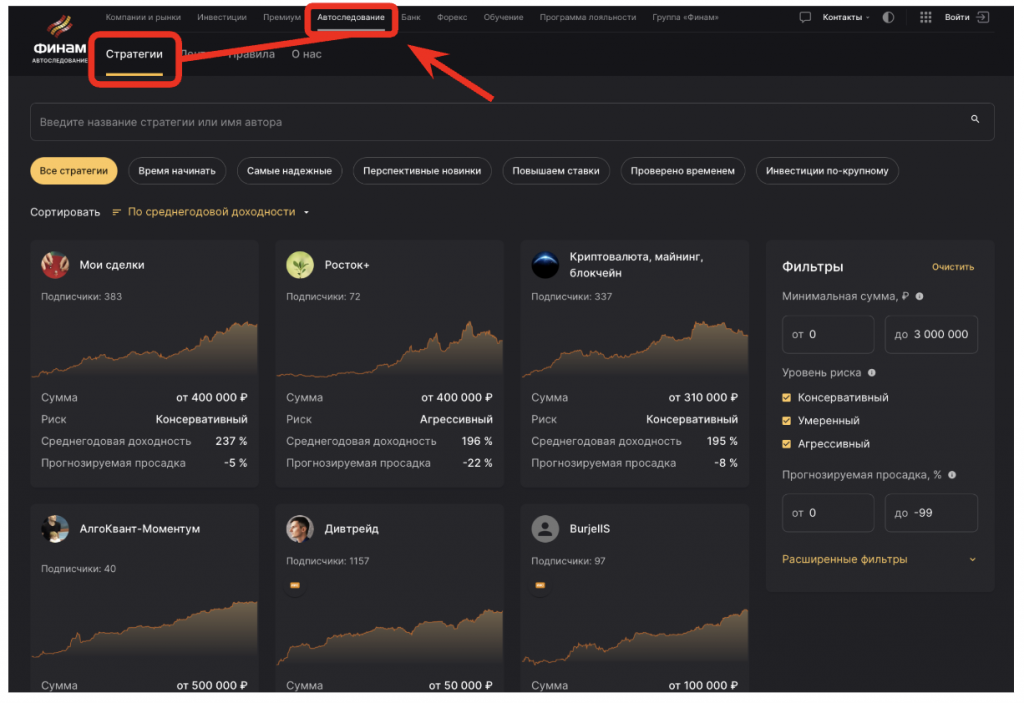This screenshot has height=703, width=1024.
Task: Switch to the Стратегии tab
Action: pyautogui.click(x=134, y=55)
